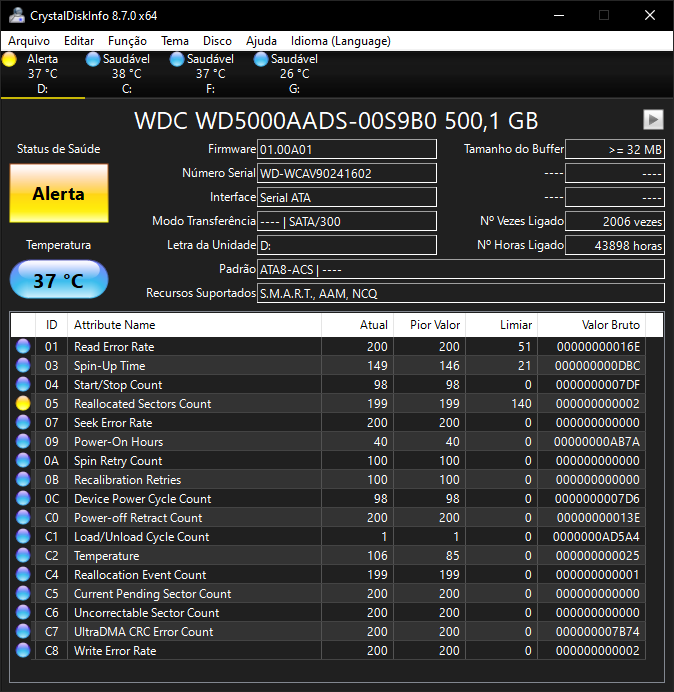Select the Read Error Rate attribute name

tap(114, 347)
